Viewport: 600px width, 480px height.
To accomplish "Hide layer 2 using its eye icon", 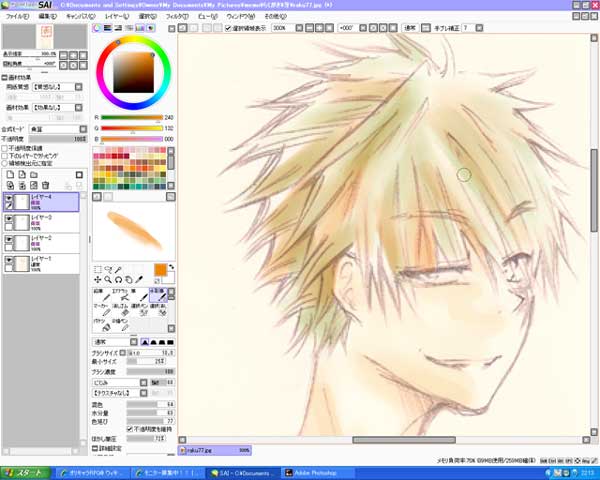I will (8, 239).
